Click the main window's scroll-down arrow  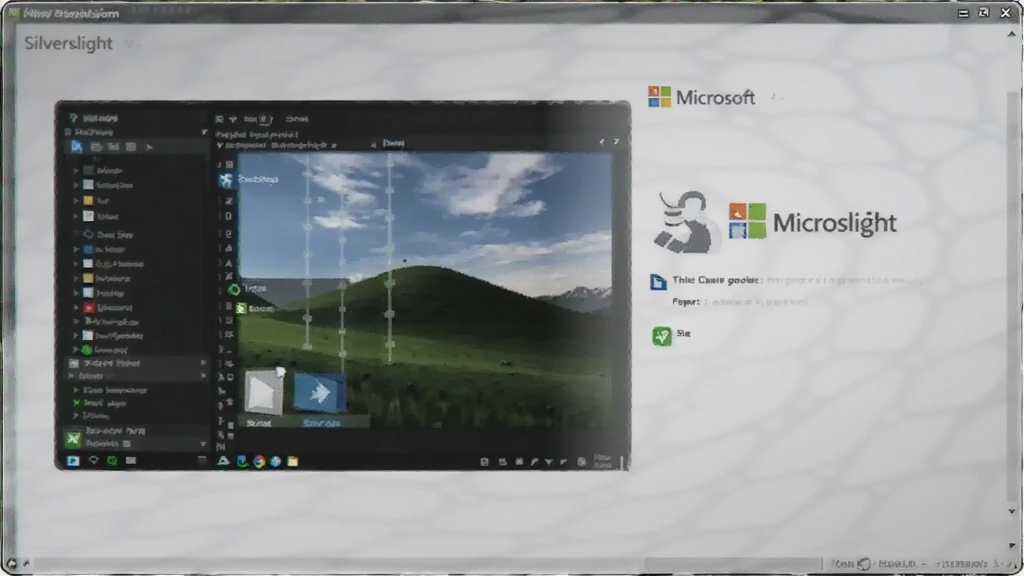pos(1012,512)
